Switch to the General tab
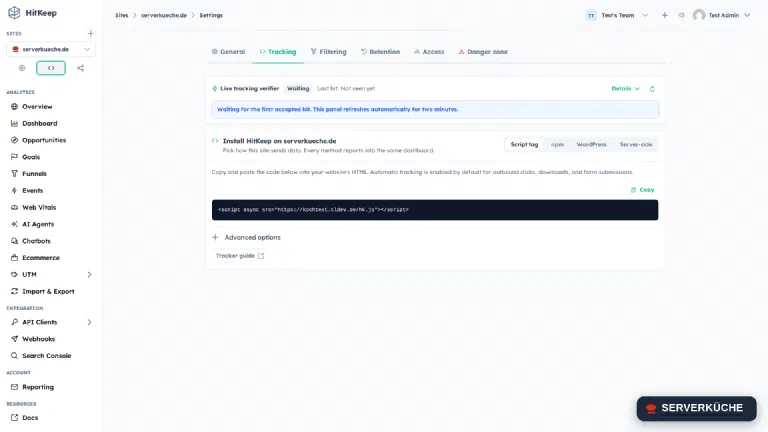The height and width of the screenshot is (432, 768). click(228, 52)
